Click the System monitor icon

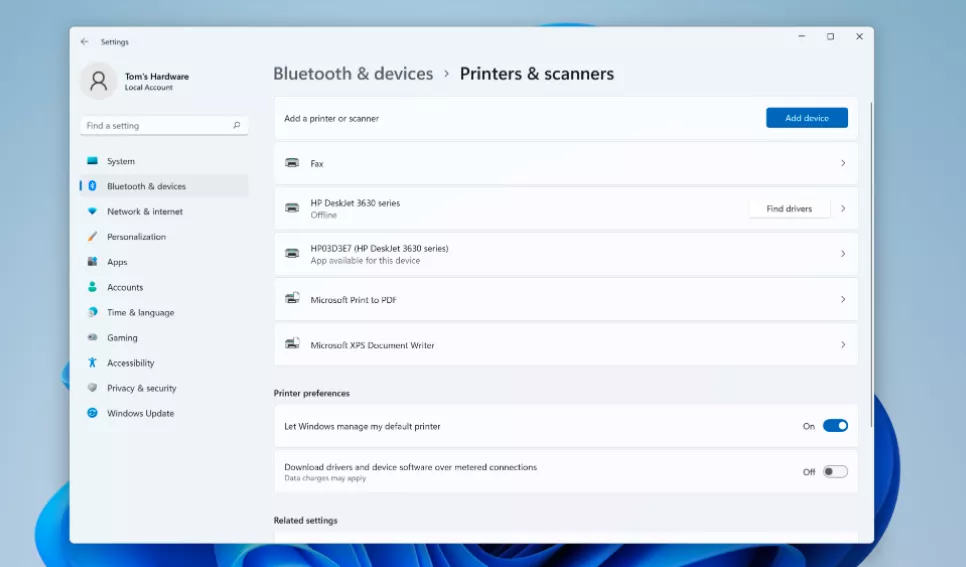(x=92, y=161)
